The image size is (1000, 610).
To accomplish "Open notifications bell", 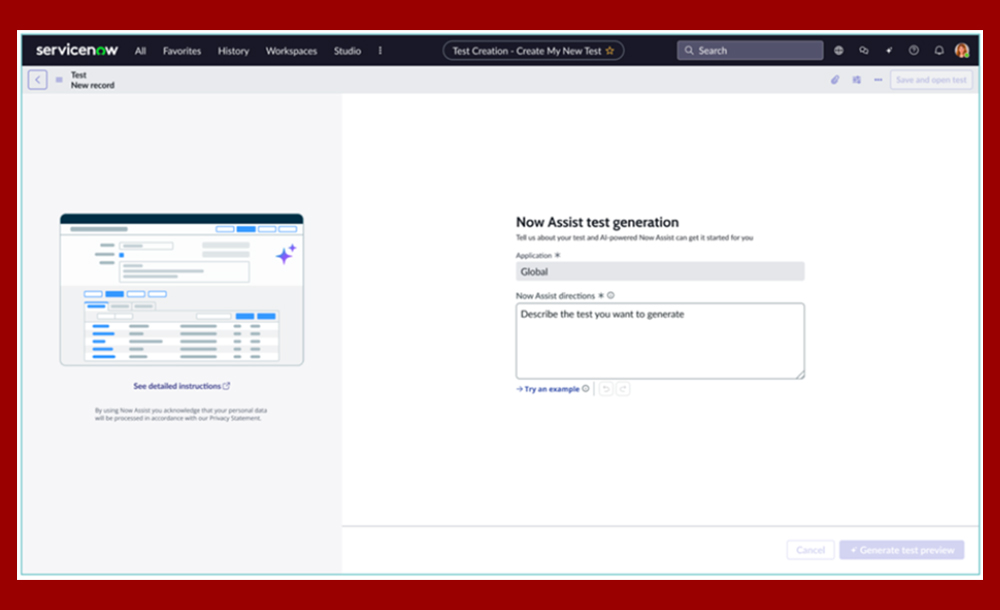I will [x=938, y=50].
